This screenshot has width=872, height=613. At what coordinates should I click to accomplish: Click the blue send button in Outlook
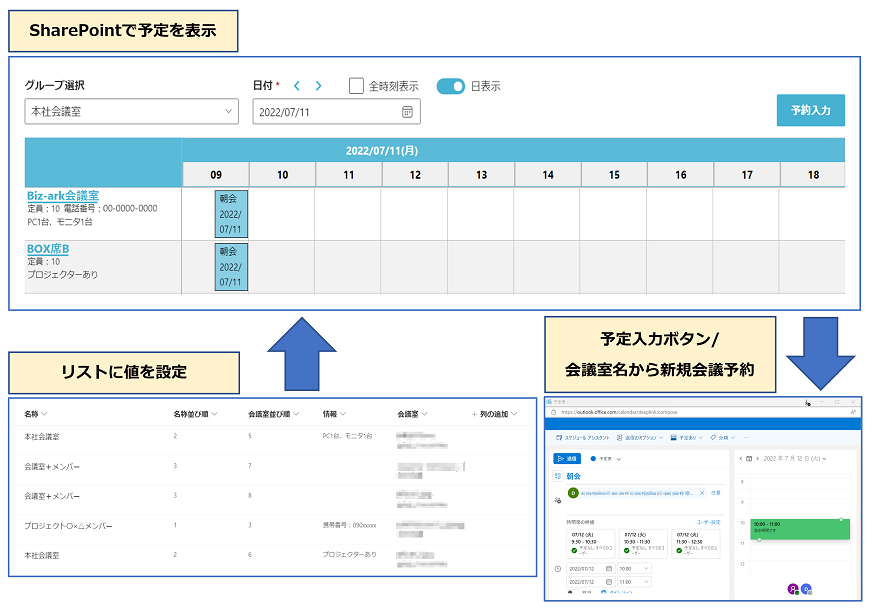pos(566,458)
